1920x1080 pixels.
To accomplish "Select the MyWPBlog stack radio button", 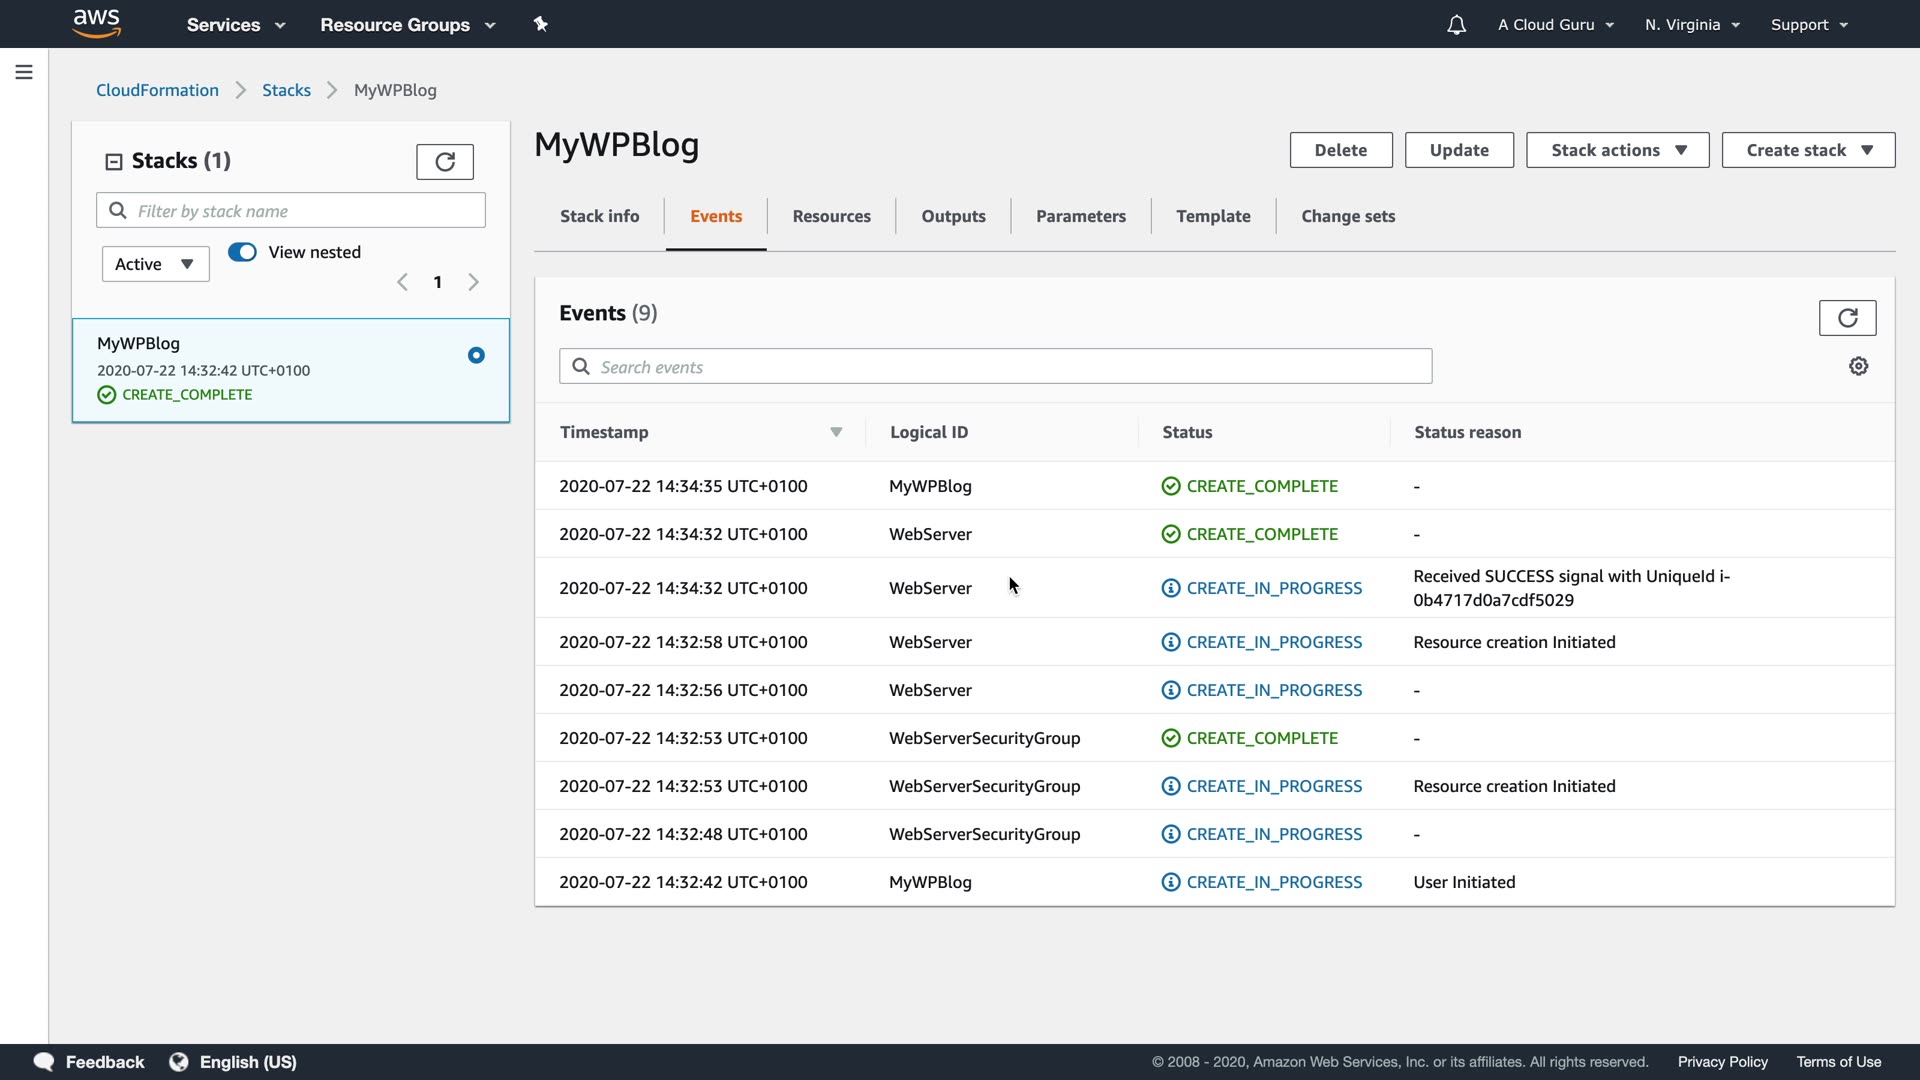I will click(x=476, y=355).
